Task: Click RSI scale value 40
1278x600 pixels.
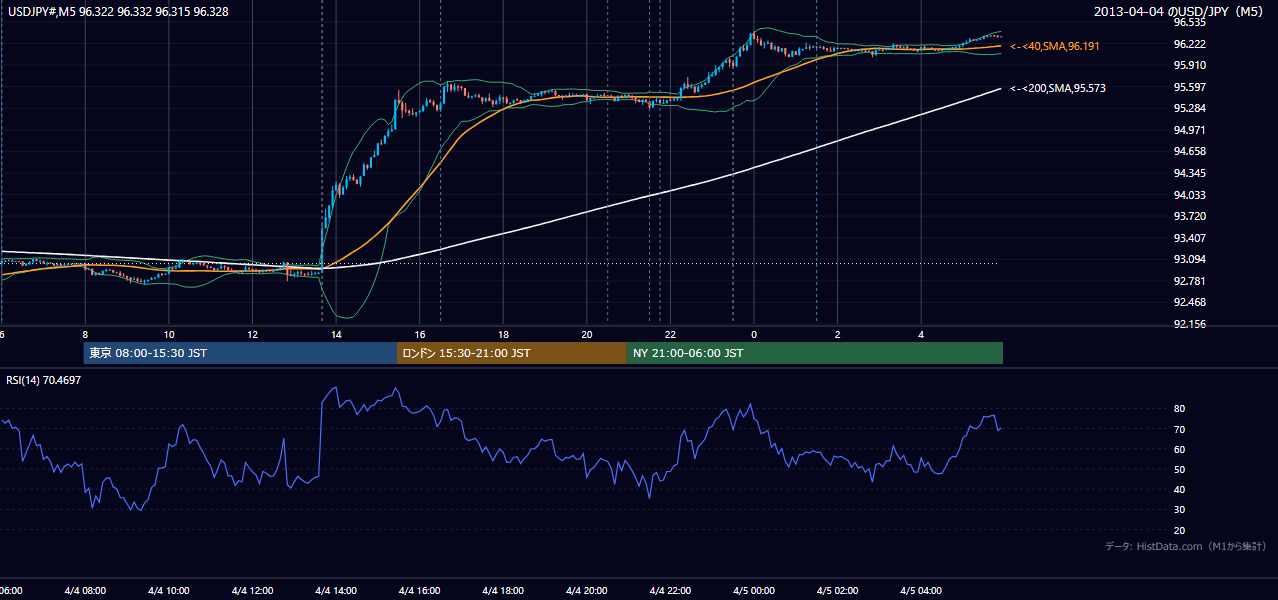Action: (1179, 489)
